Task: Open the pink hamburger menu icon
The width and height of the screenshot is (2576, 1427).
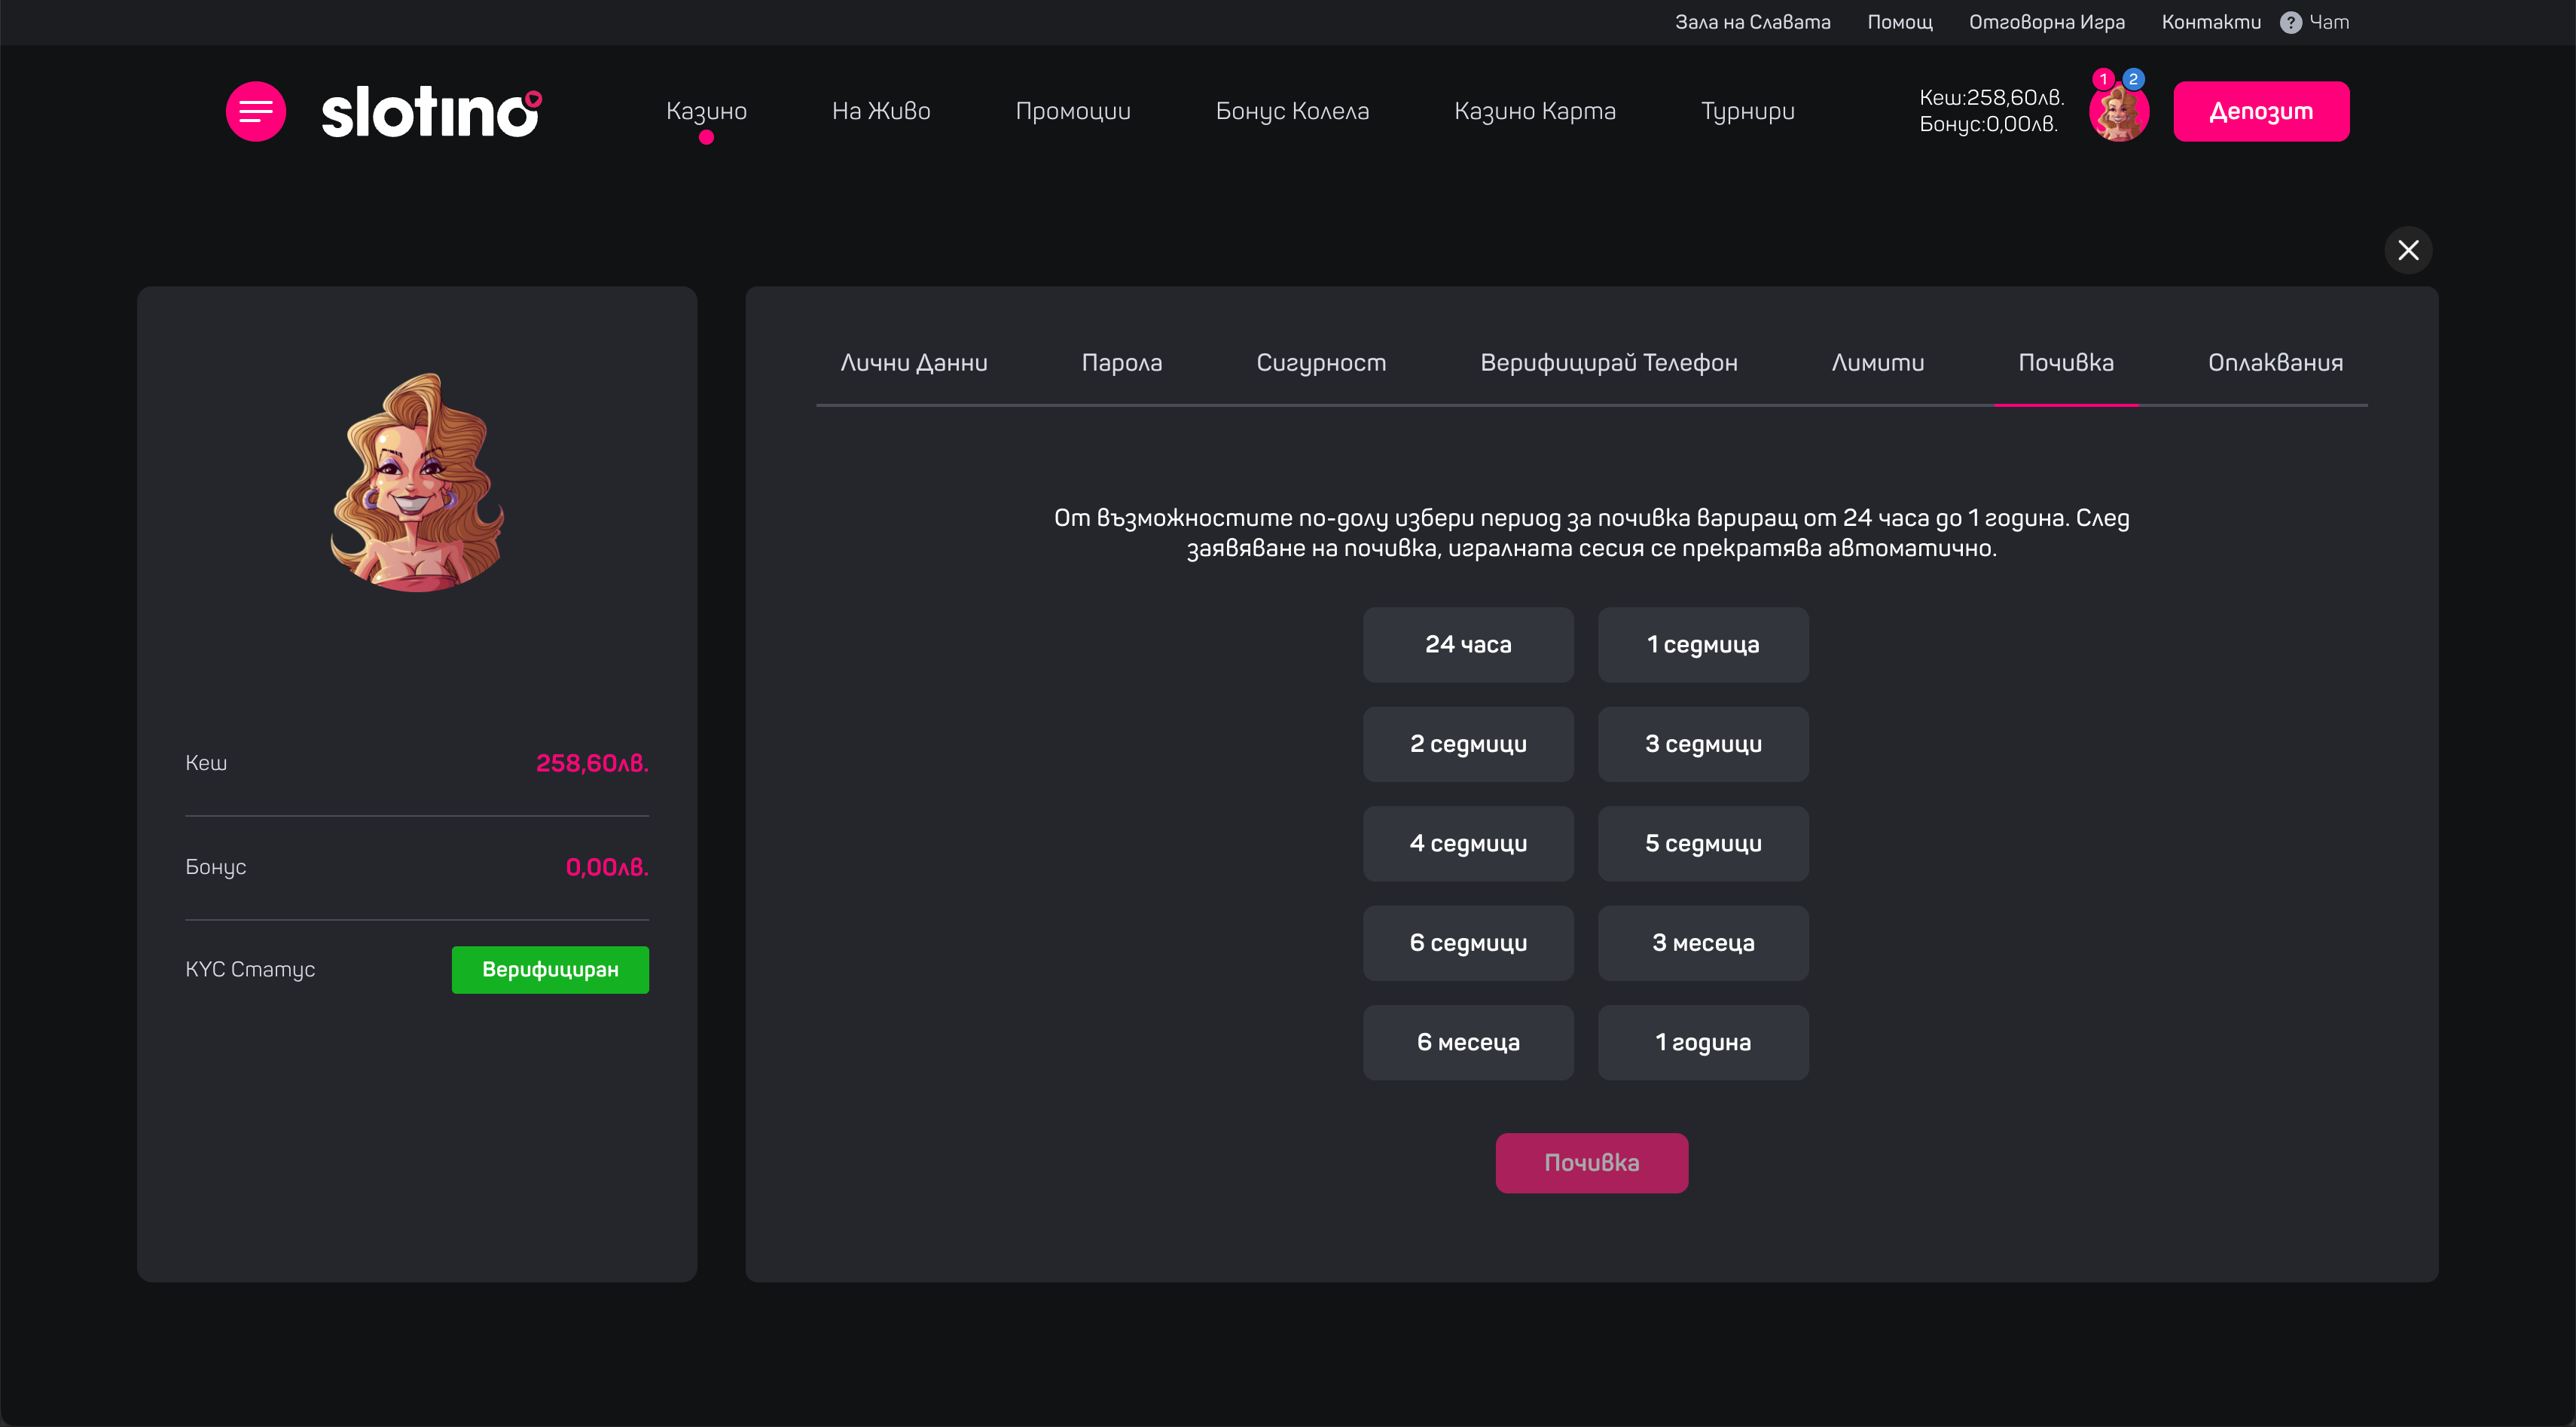Action: [255, 111]
